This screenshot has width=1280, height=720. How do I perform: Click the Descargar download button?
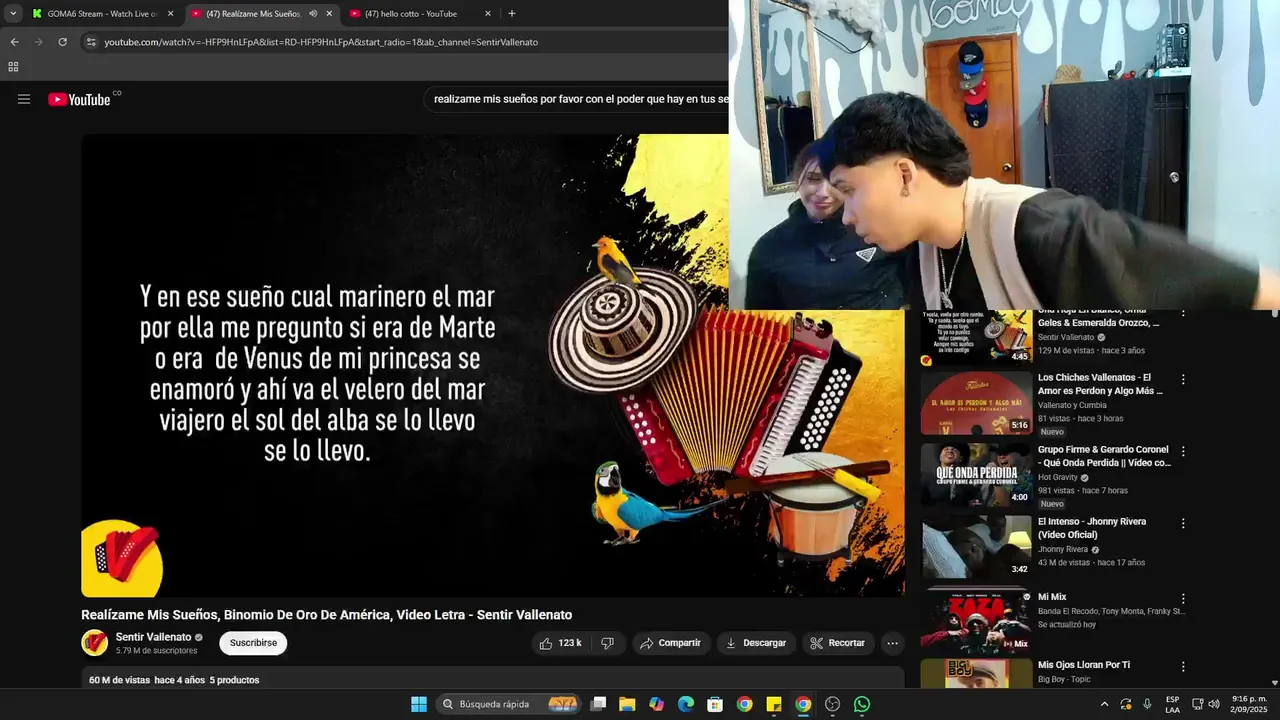click(x=757, y=643)
